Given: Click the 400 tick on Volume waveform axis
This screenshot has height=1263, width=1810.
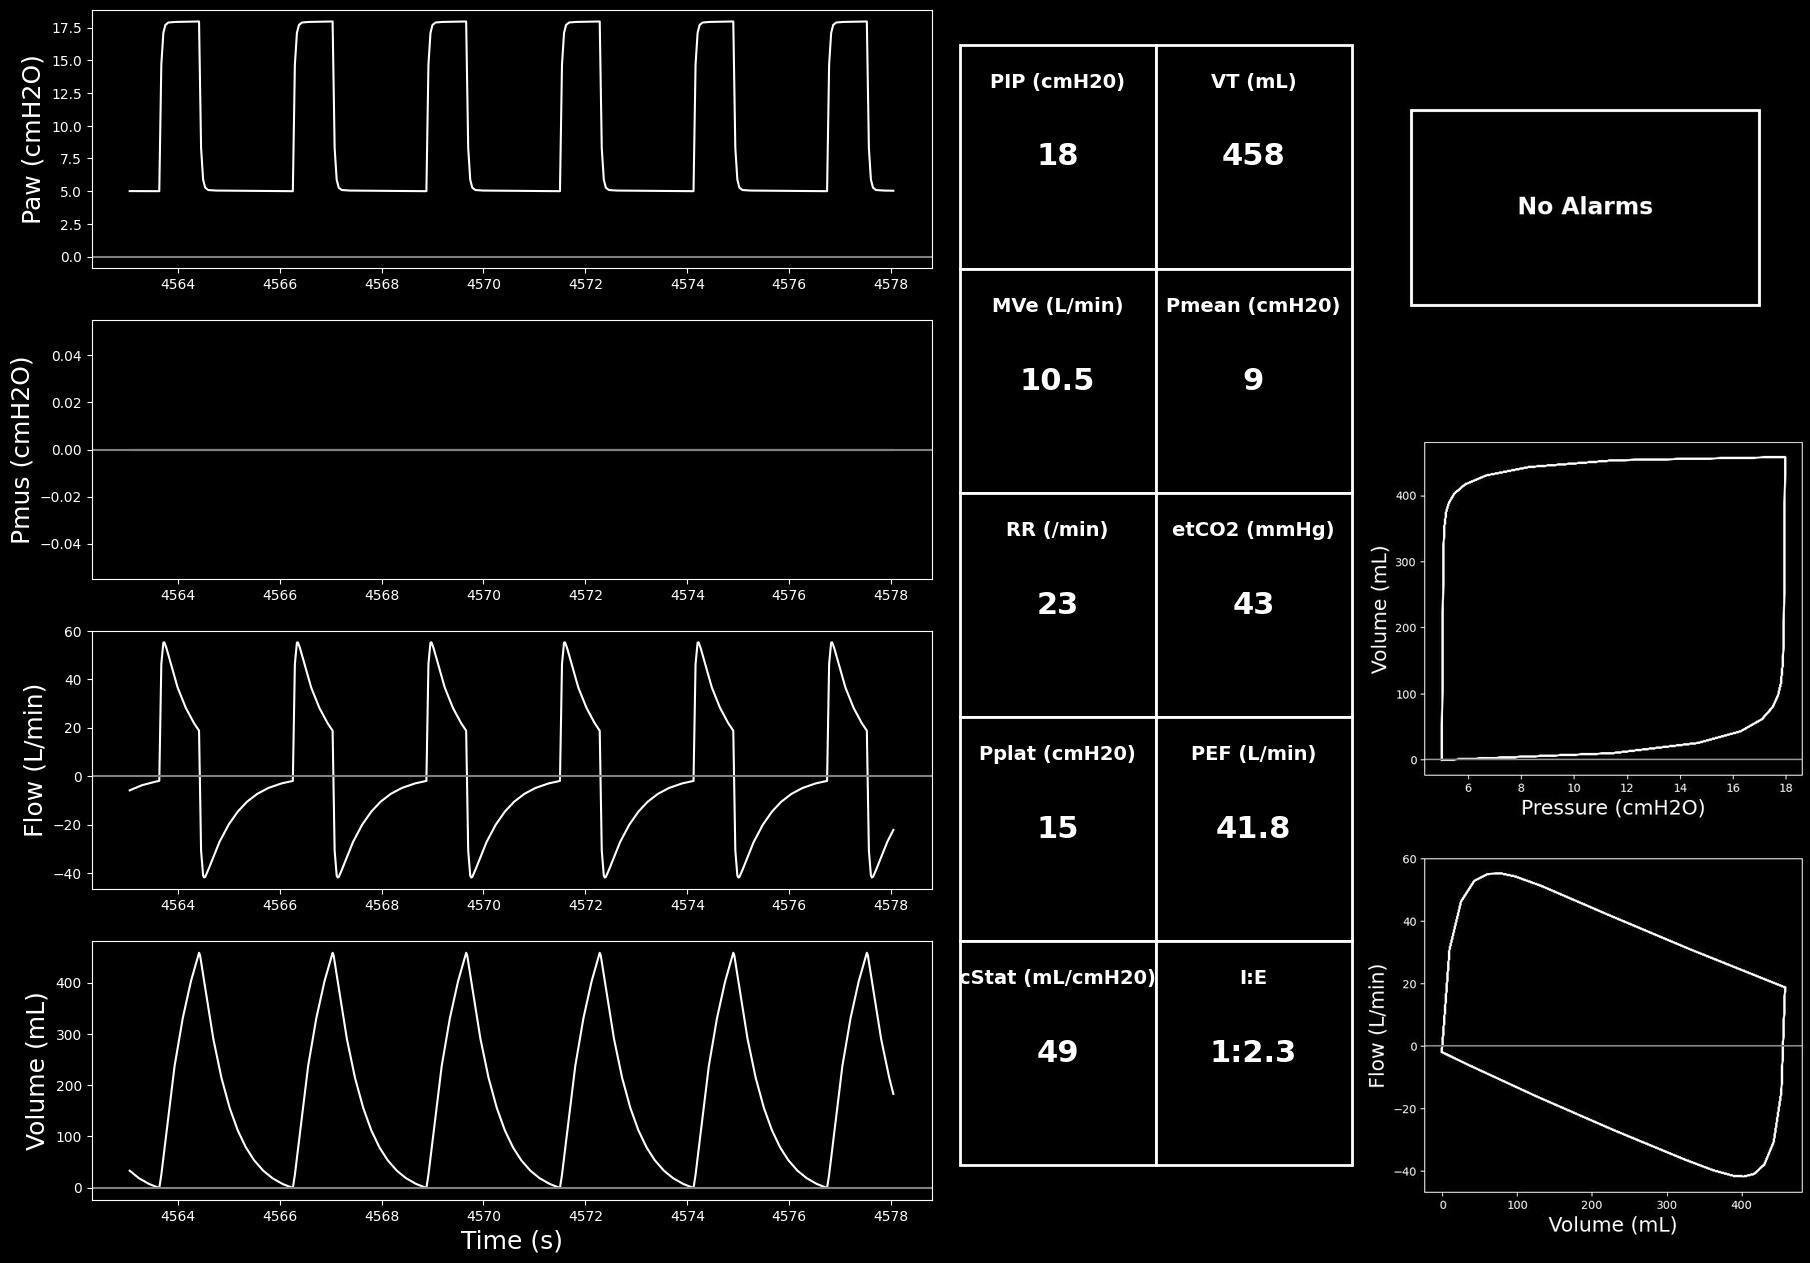Looking at the screenshot, I should click(x=70, y=984).
